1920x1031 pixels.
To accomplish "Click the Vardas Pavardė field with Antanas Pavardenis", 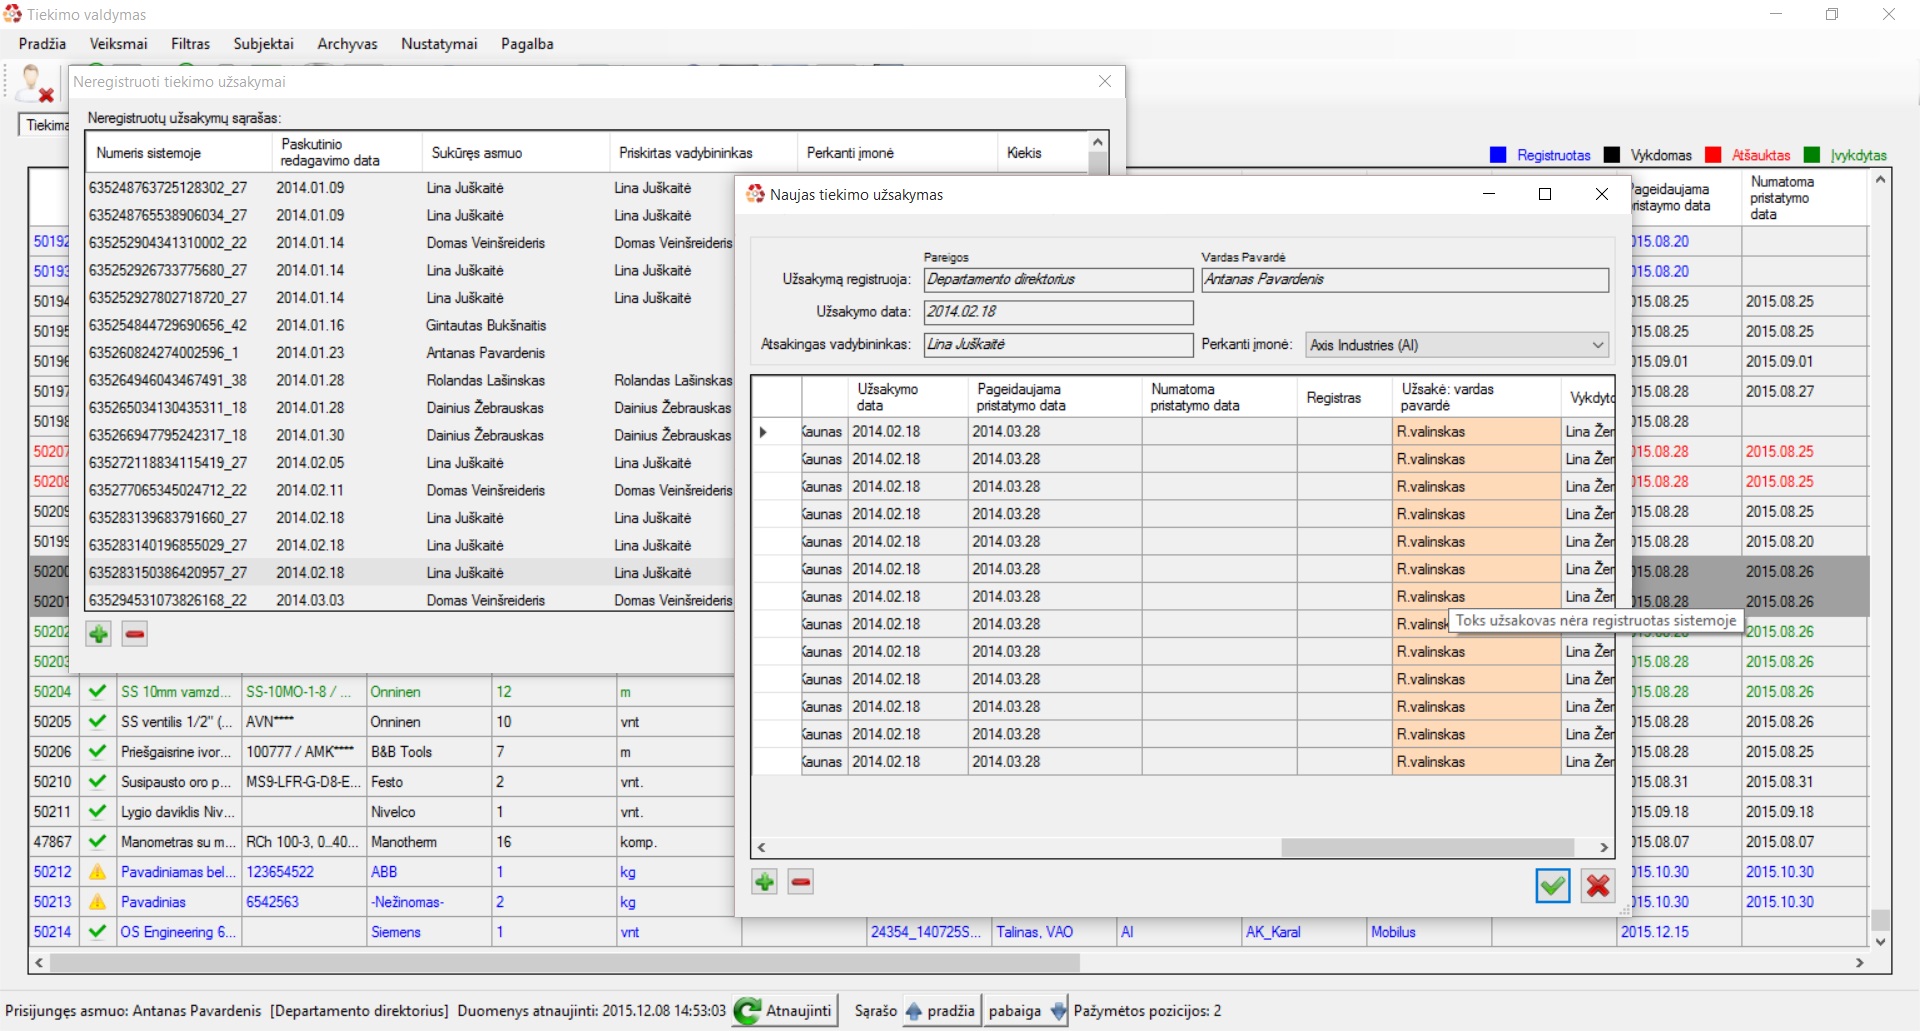I will pos(1405,280).
